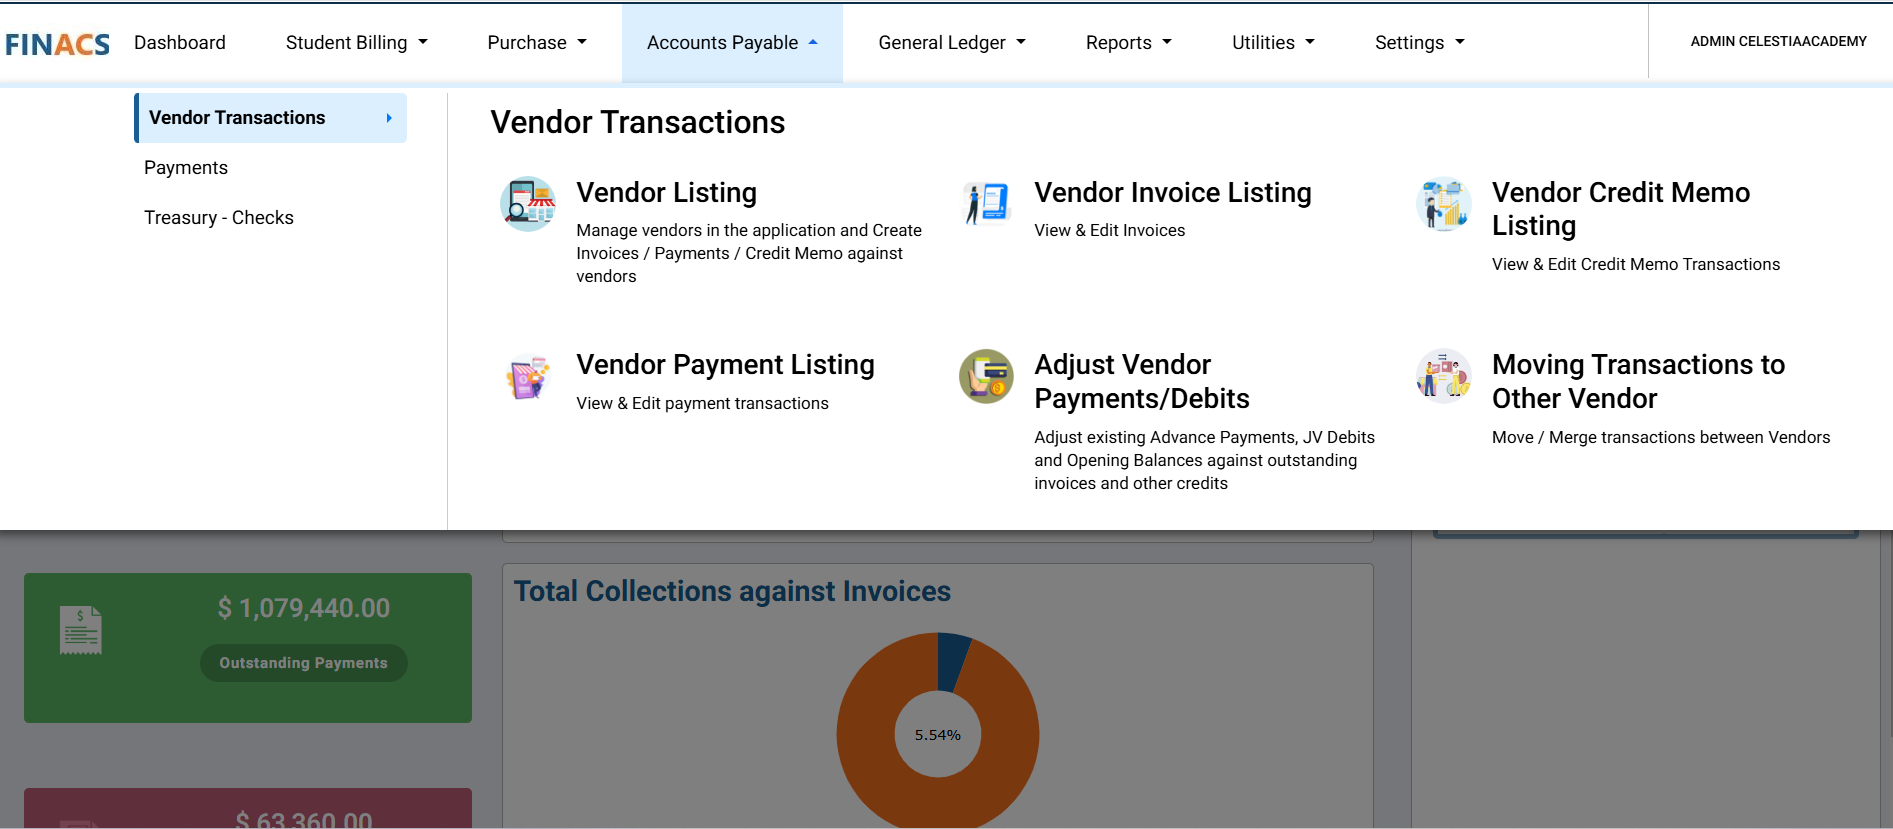1893x829 pixels.
Task: Open the Vendor Invoice Listing link
Action: (1172, 192)
